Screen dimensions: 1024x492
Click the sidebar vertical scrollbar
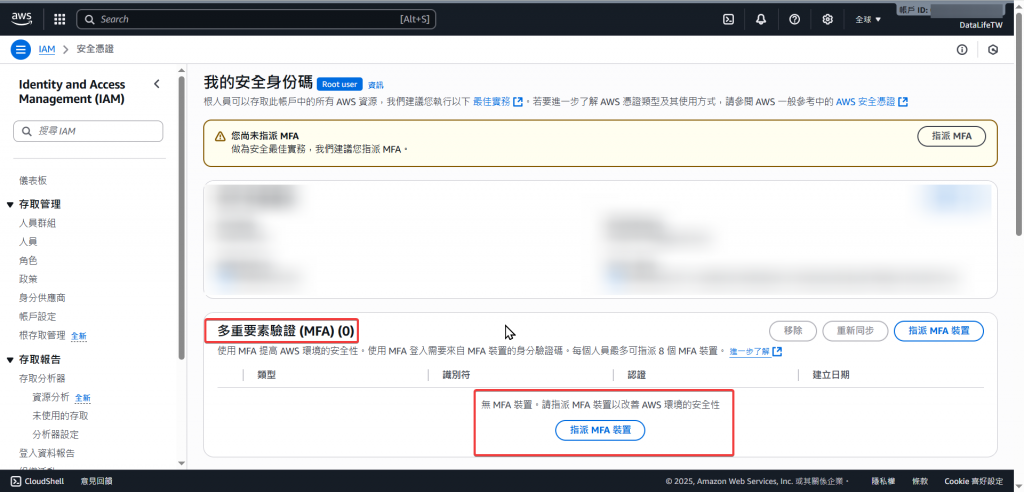[182, 218]
